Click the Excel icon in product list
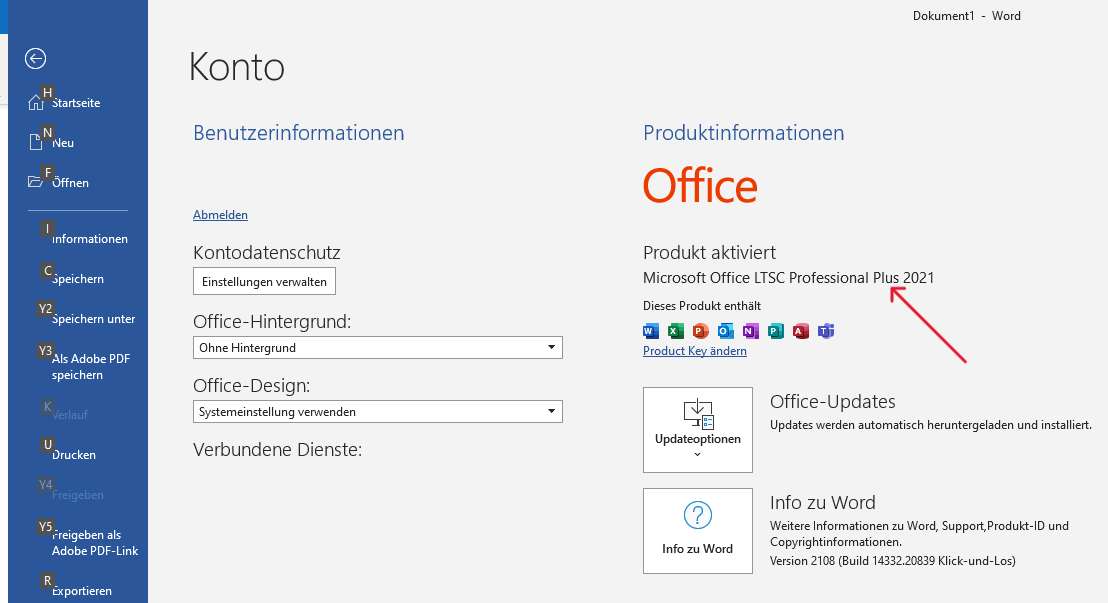The width and height of the screenshot is (1108, 603). click(x=676, y=331)
